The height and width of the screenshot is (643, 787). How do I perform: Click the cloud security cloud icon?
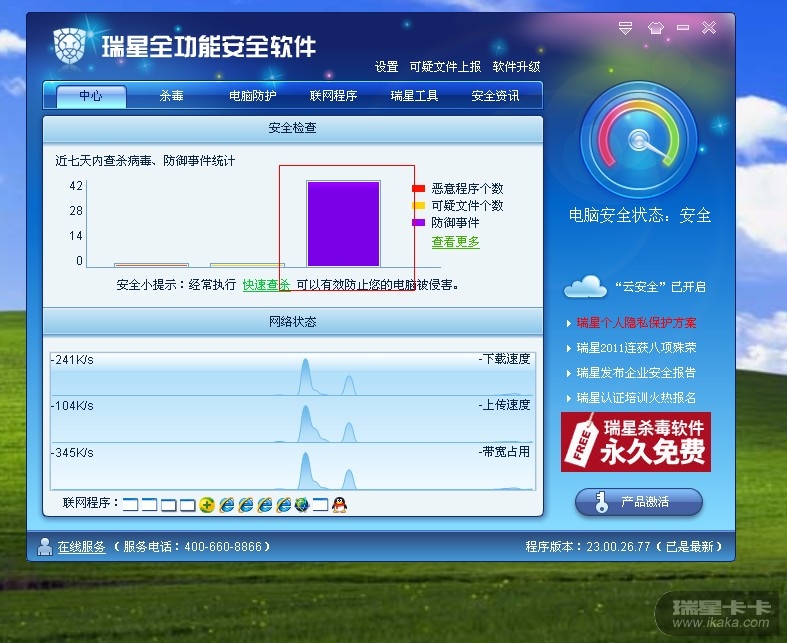[585, 287]
